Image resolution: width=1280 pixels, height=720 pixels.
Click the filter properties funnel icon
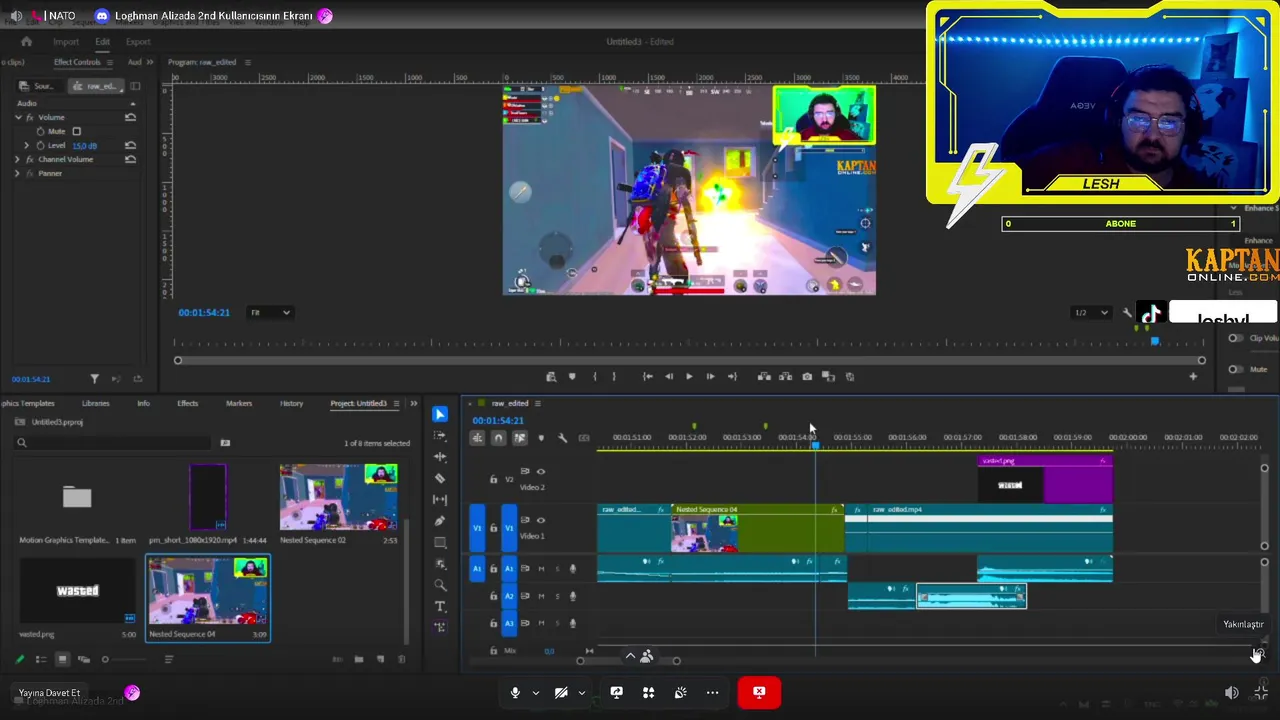point(94,379)
